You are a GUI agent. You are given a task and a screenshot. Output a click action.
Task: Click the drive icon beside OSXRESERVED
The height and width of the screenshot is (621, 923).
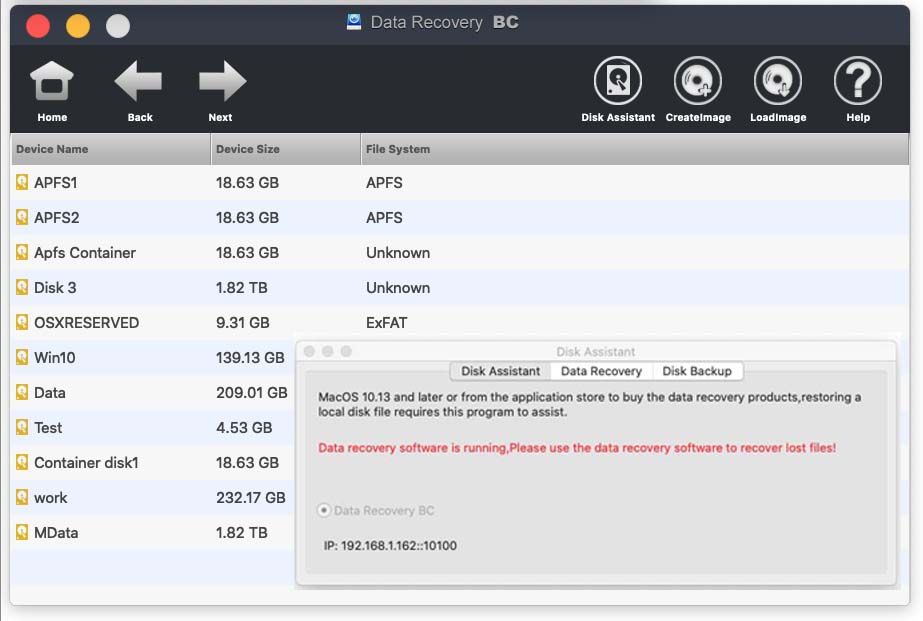point(22,322)
